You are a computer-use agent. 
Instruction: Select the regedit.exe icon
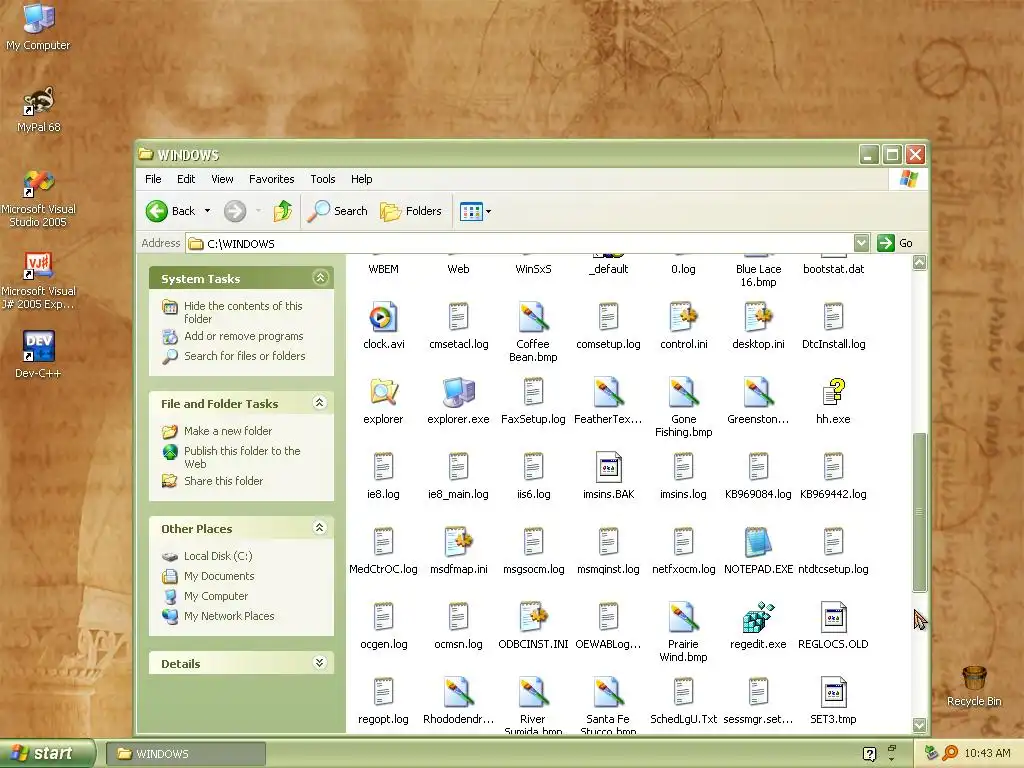(758, 617)
